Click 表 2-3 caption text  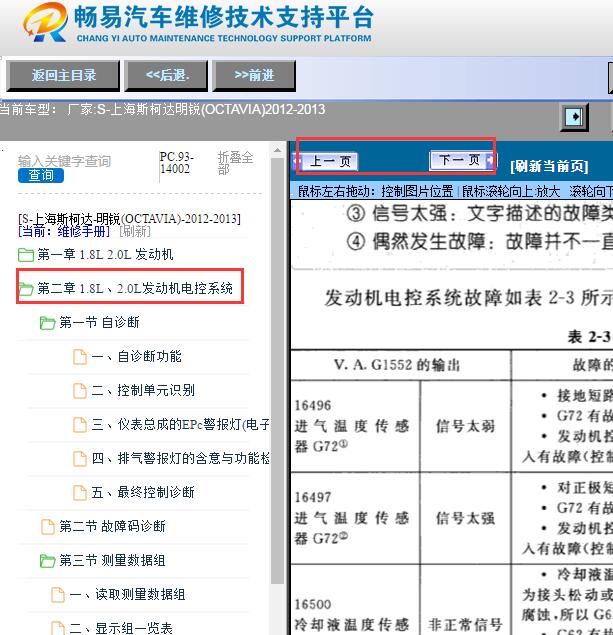[x=589, y=337]
